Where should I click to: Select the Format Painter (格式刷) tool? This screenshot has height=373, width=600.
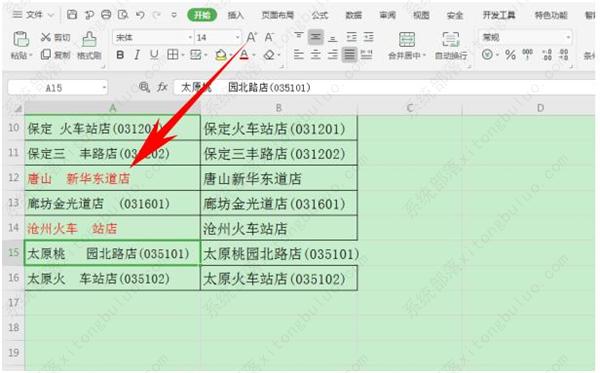point(89,39)
